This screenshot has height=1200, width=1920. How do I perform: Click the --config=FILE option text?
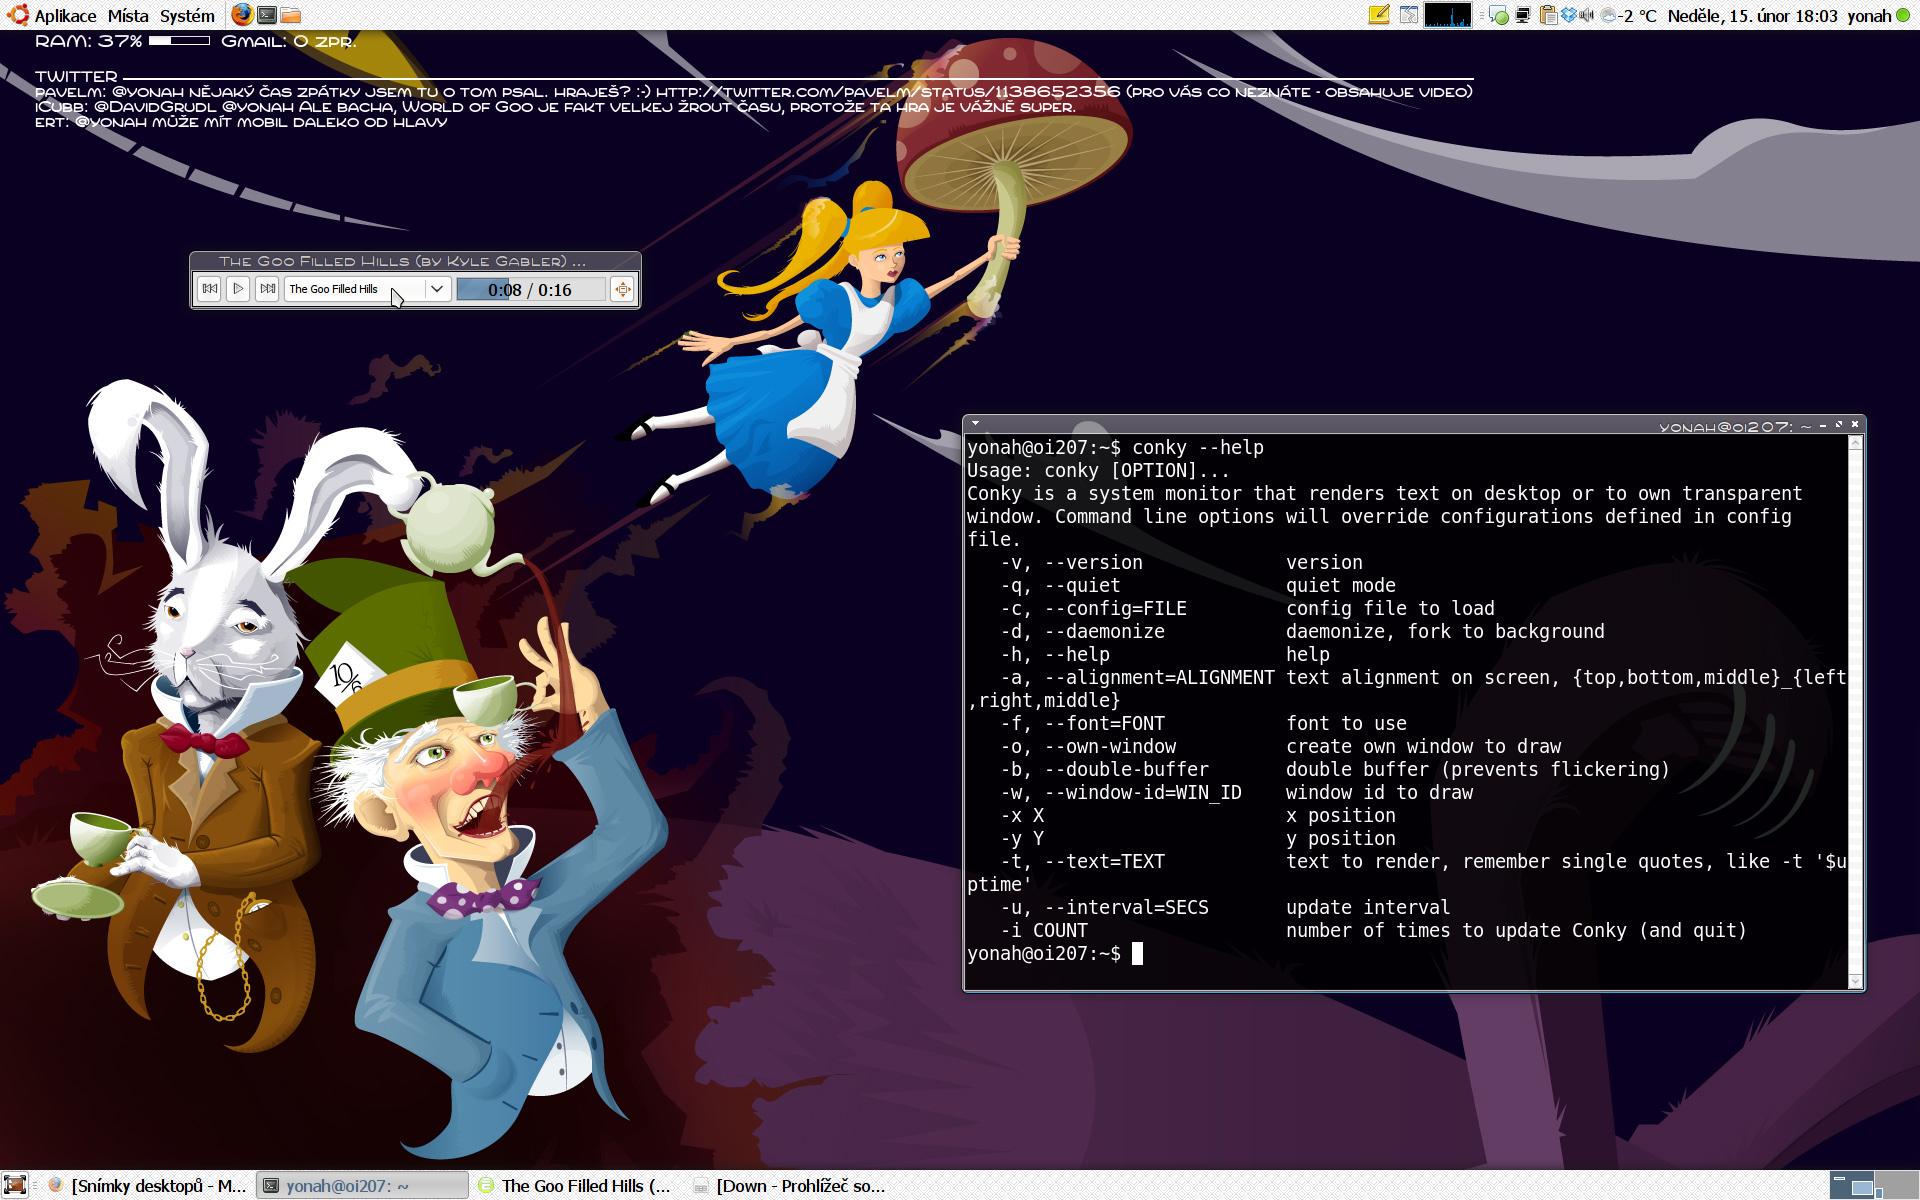click(1116, 609)
